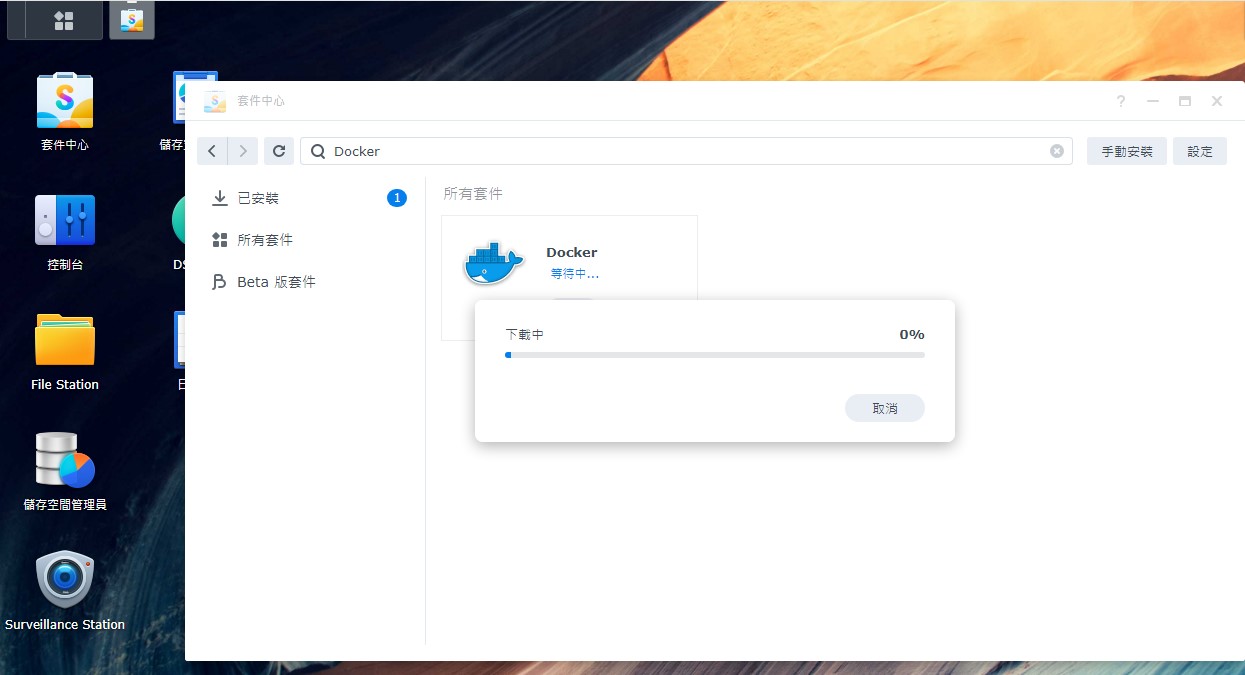Viewport: 1245px width, 675px height.
Task: Go forward with the right arrow button
Action: click(x=242, y=151)
